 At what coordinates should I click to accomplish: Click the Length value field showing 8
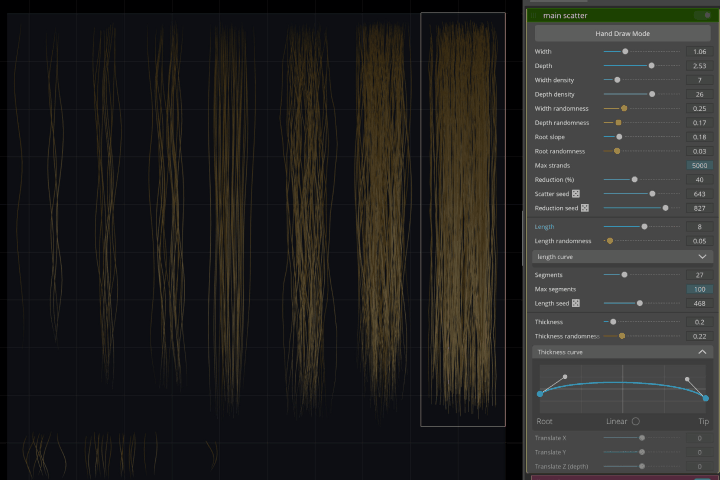[x=699, y=226]
